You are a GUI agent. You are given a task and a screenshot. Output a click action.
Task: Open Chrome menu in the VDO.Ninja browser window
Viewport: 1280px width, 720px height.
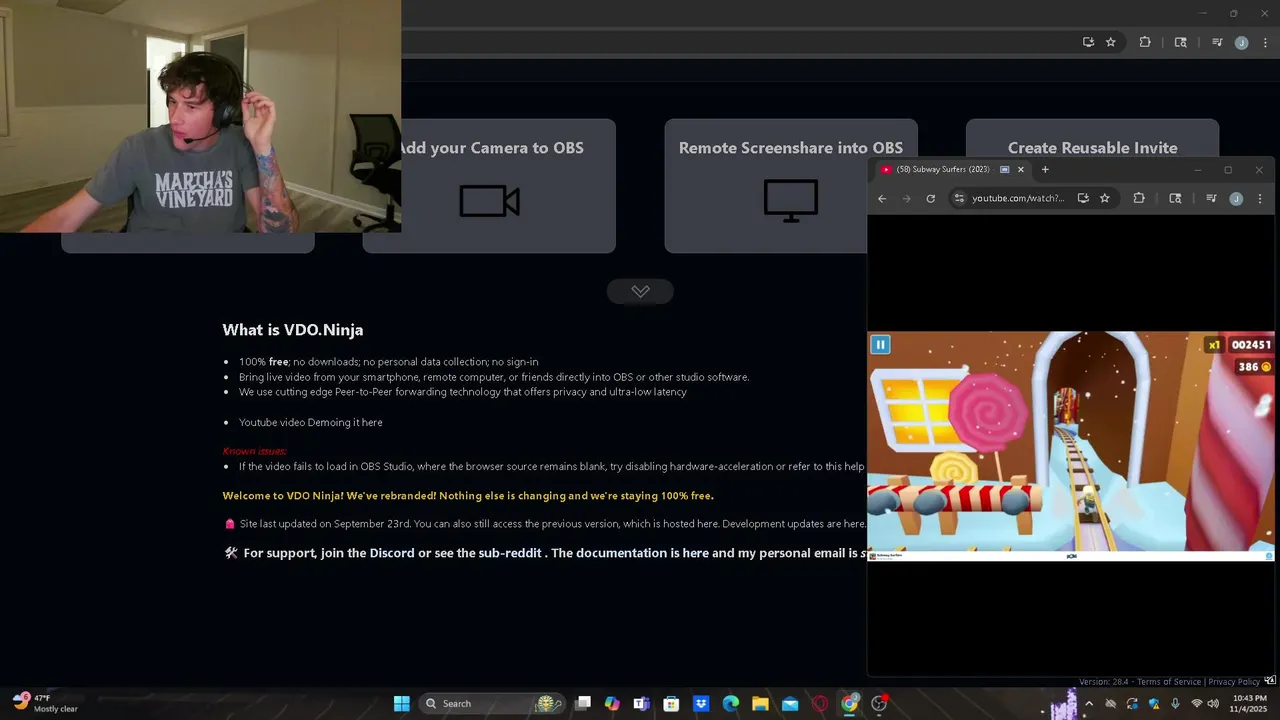[1265, 42]
